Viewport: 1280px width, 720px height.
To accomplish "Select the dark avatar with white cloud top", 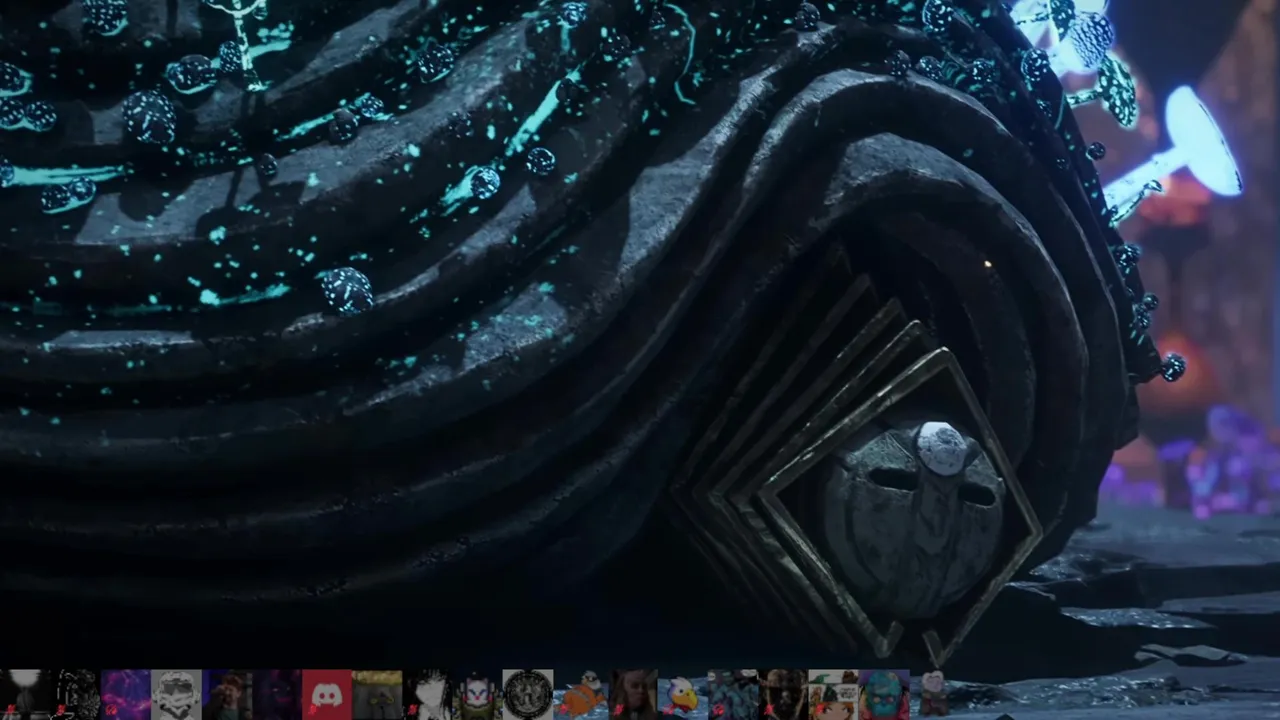I will pyautogui.click(x=25, y=695).
